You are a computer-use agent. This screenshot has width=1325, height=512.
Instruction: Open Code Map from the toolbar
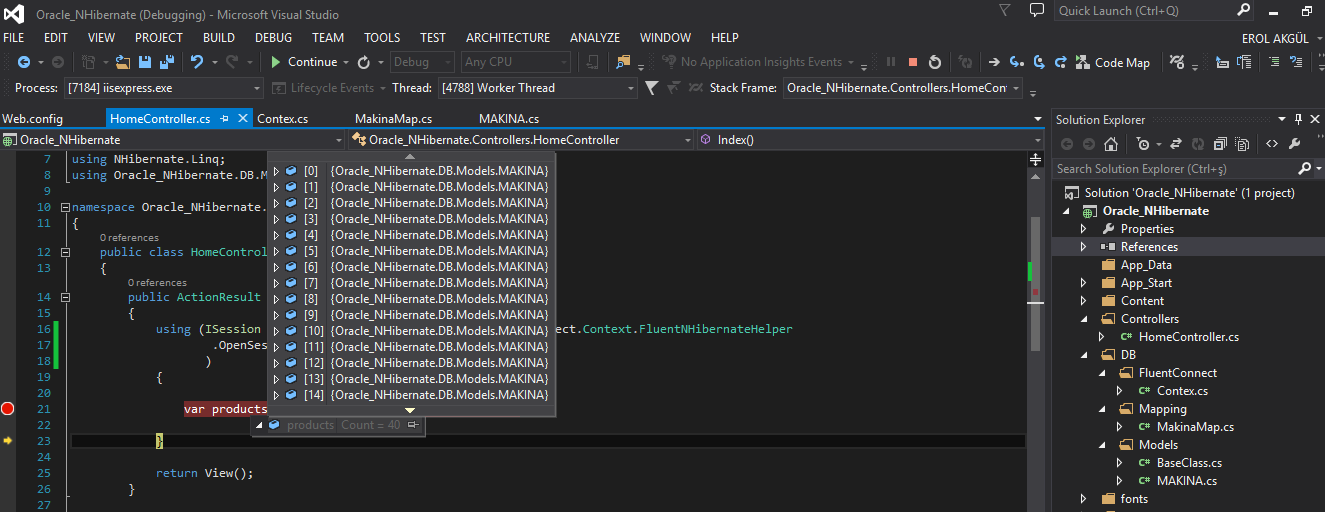(x=1112, y=62)
